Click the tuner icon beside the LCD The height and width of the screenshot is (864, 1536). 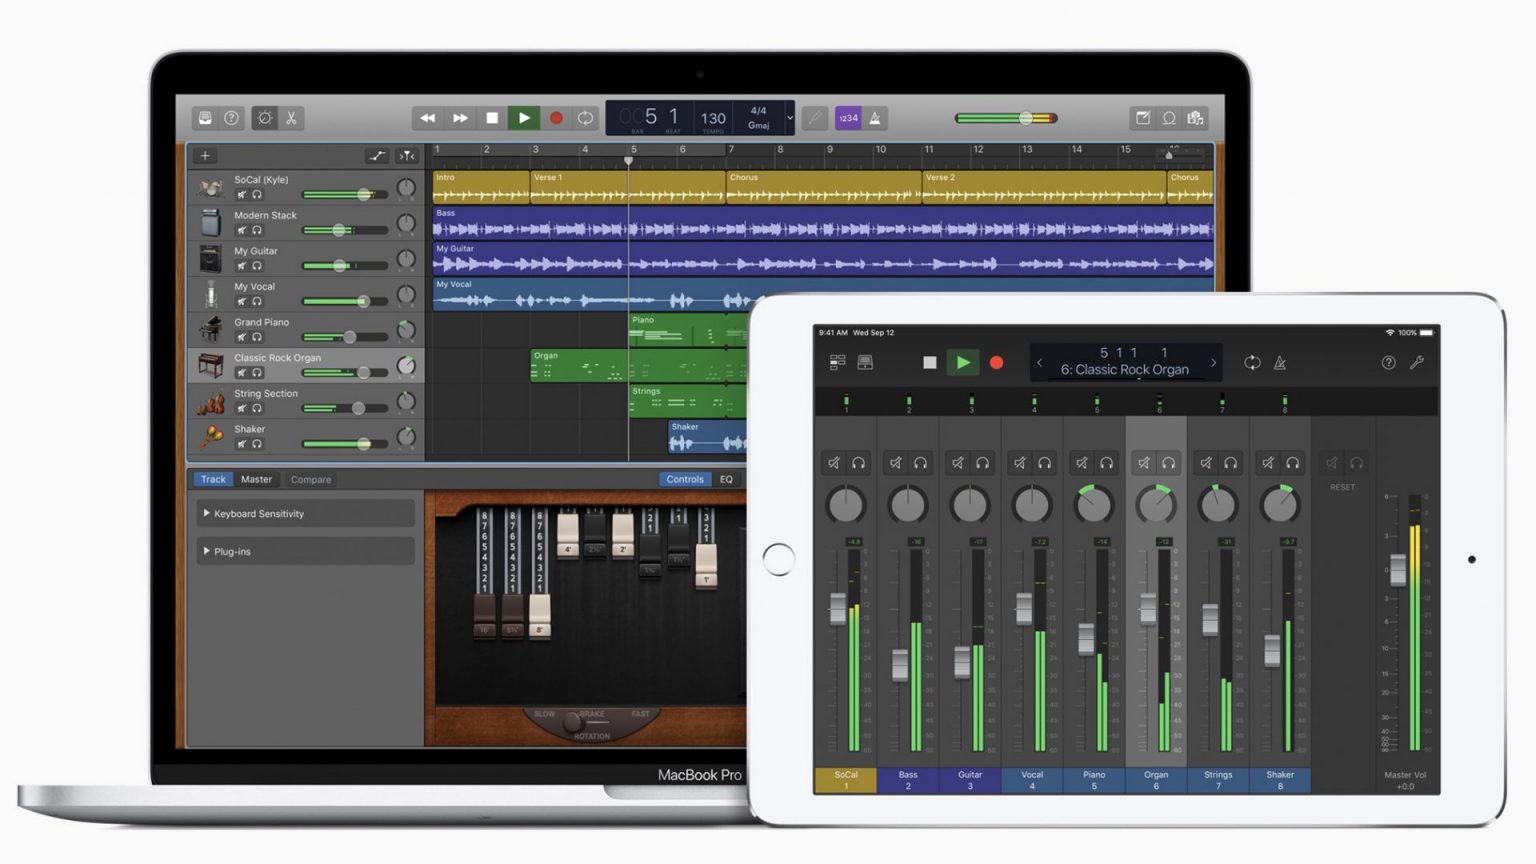click(815, 118)
